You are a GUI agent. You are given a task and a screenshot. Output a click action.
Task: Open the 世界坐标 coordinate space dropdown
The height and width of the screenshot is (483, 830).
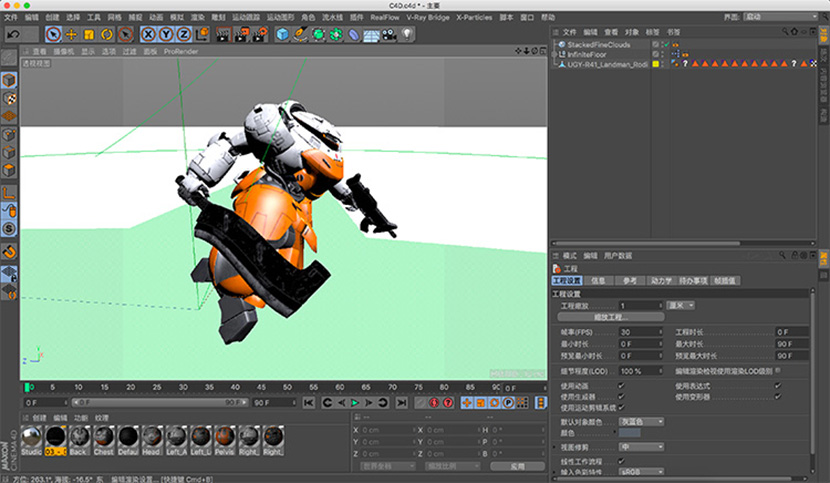point(389,466)
